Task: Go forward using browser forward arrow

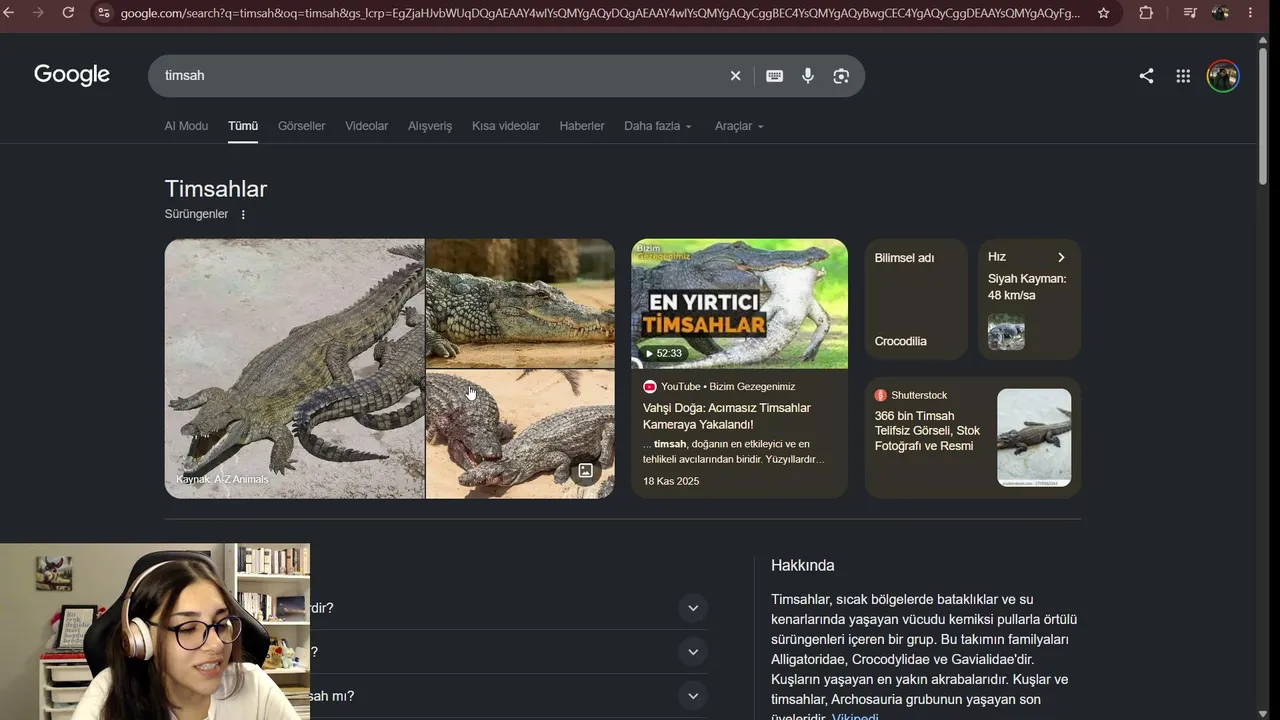Action: pos(38,13)
